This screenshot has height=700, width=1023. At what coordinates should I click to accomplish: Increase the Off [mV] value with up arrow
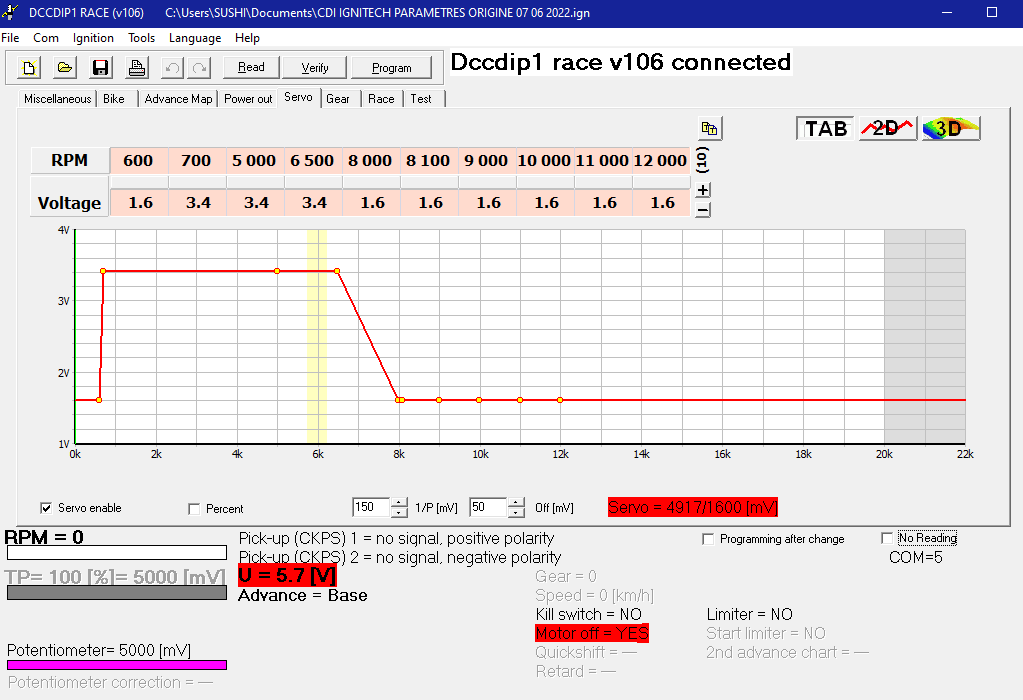coord(516,503)
